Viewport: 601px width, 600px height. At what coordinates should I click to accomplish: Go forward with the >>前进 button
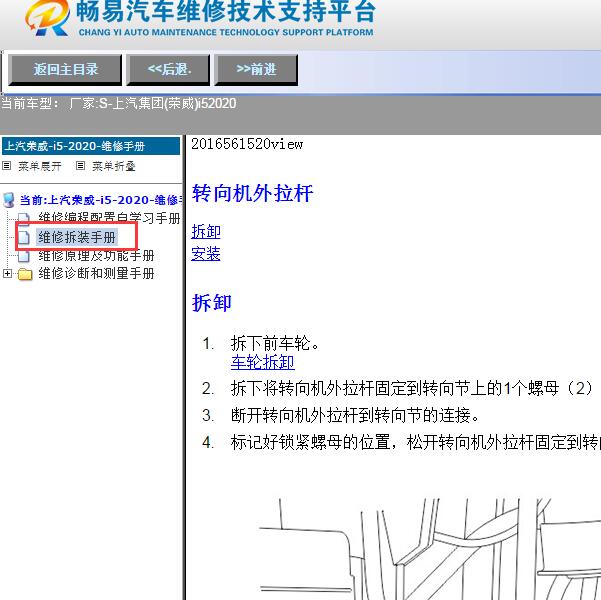coord(256,69)
